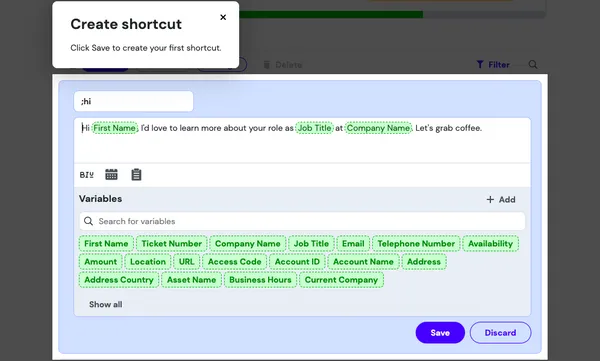The image size is (600, 361).
Task: Insert the Current Company variable
Action: (x=341, y=279)
